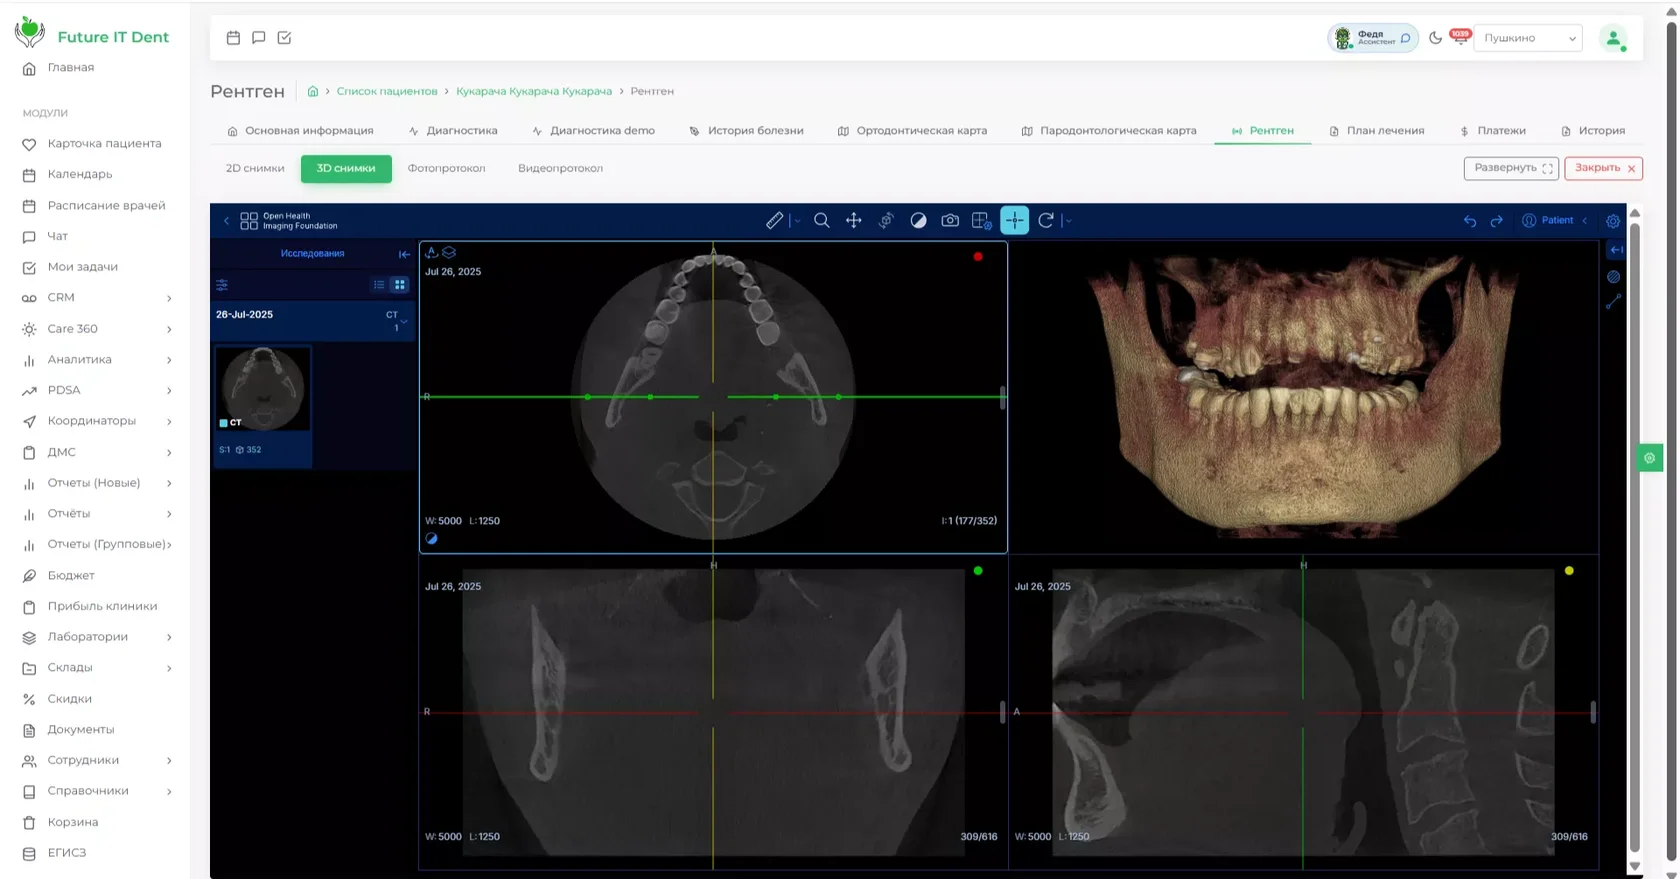Toggle the crosshairs tool
The height and width of the screenshot is (879, 1680).
tap(1014, 221)
